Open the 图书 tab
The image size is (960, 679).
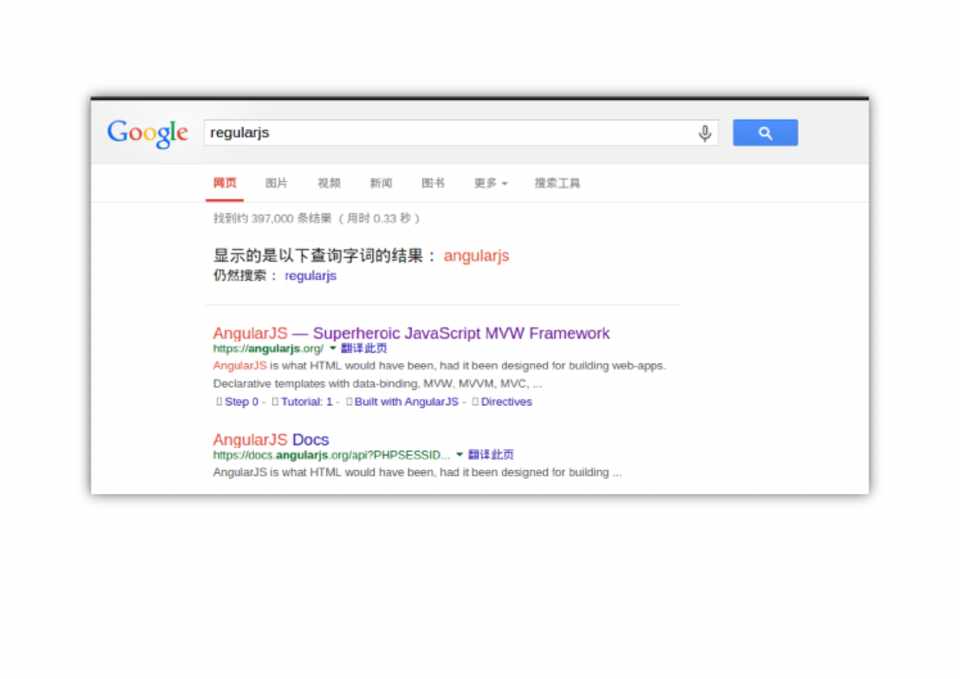tap(433, 183)
